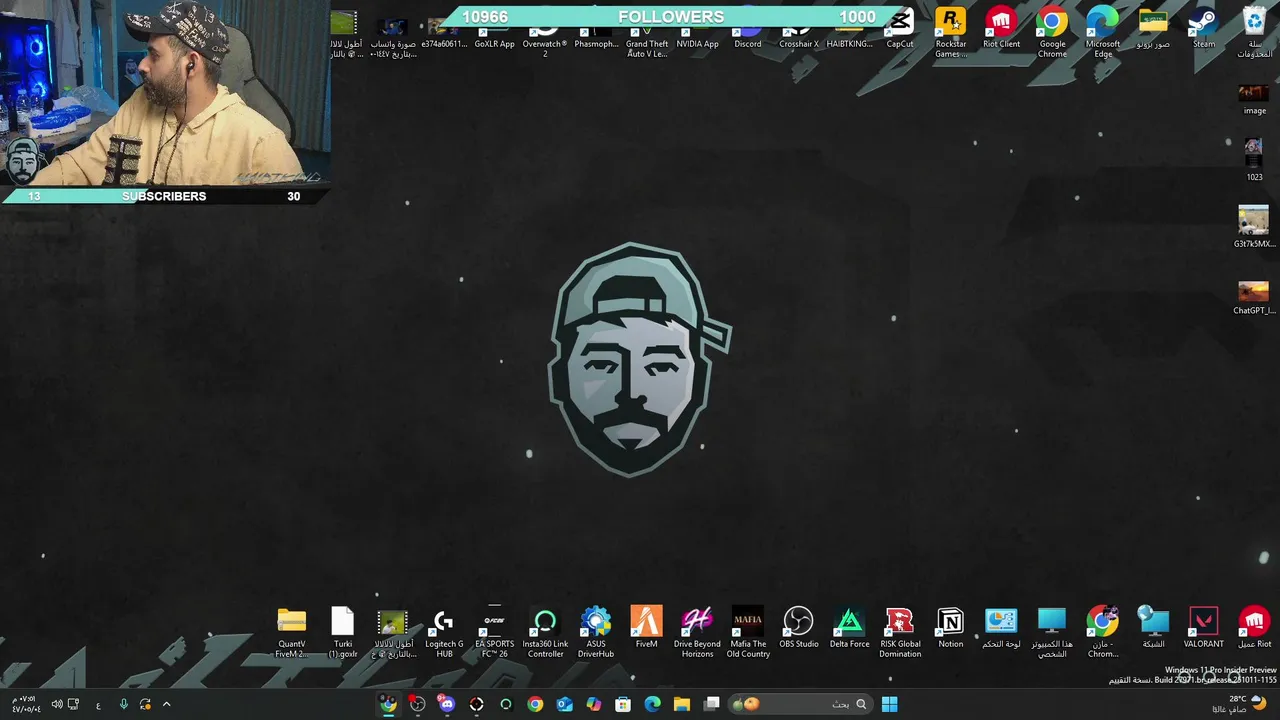This screenshot has height=720, width=1280.
Task: Open Outlook from the taskbar
Action: point(564,704)
